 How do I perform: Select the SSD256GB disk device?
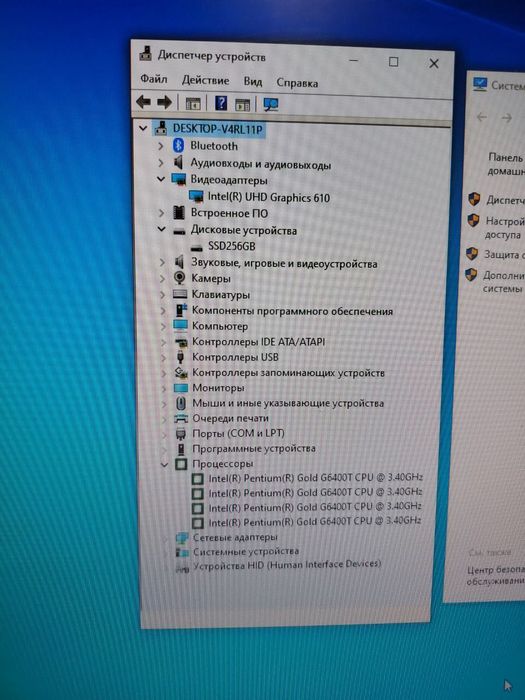coord(232,246)
